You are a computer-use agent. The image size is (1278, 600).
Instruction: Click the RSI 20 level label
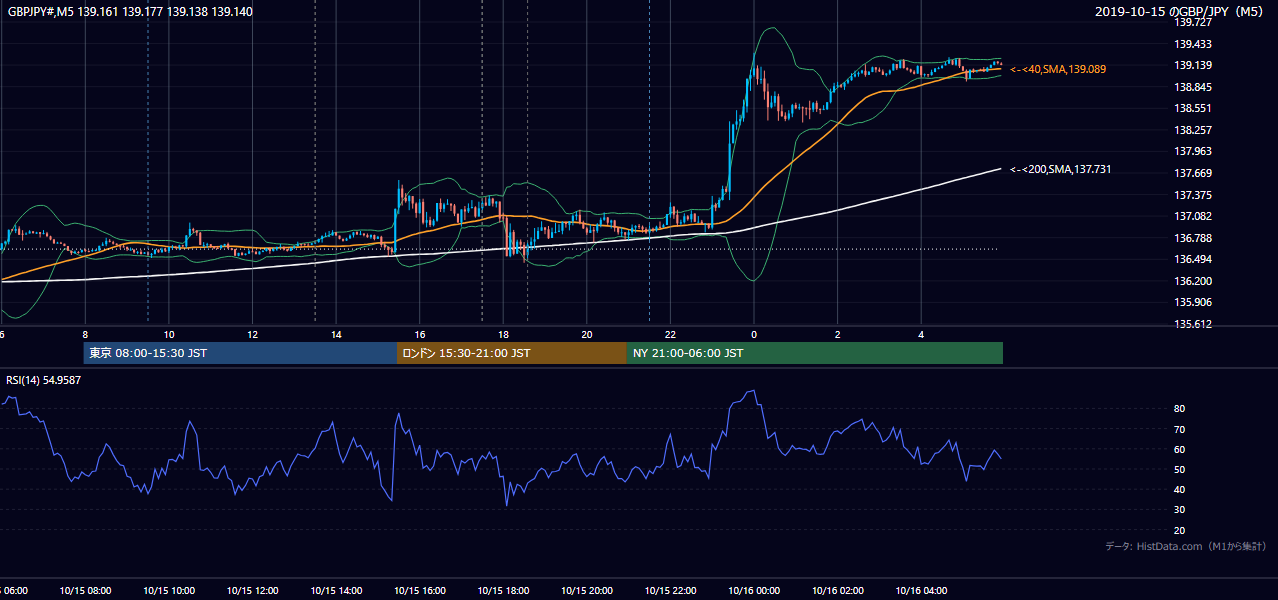[1180, 530]
